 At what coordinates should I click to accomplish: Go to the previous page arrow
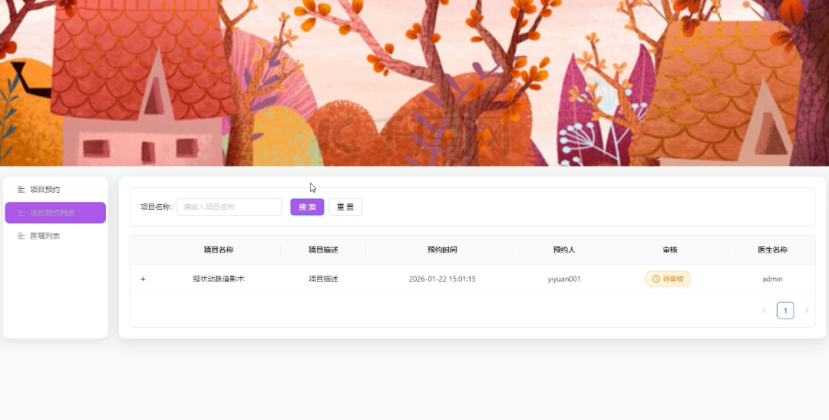point(764,311)
